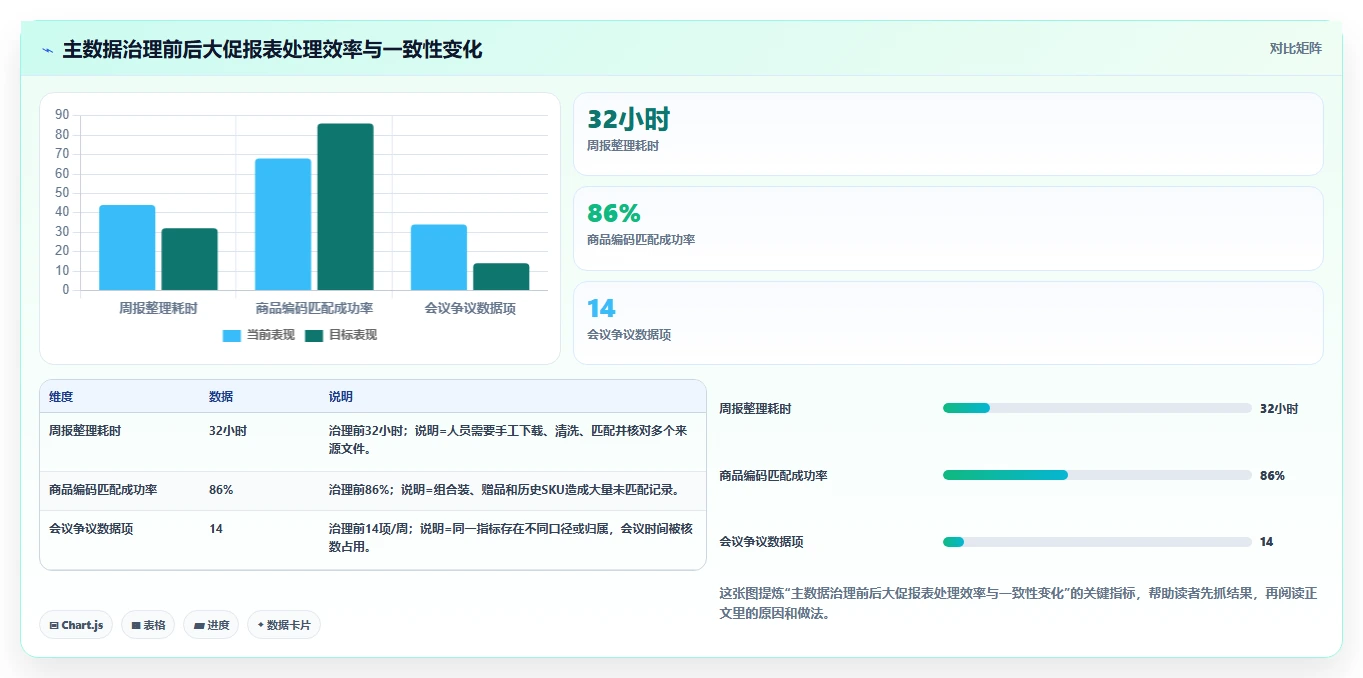Click the dark green 周报整理耗时 bar
This screenshot has width=1363, height=678.
click(x=189, y=259)
